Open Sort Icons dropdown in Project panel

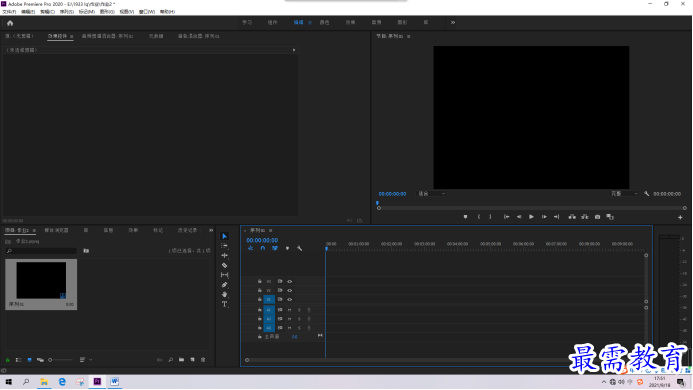click(x=85, y=360)
